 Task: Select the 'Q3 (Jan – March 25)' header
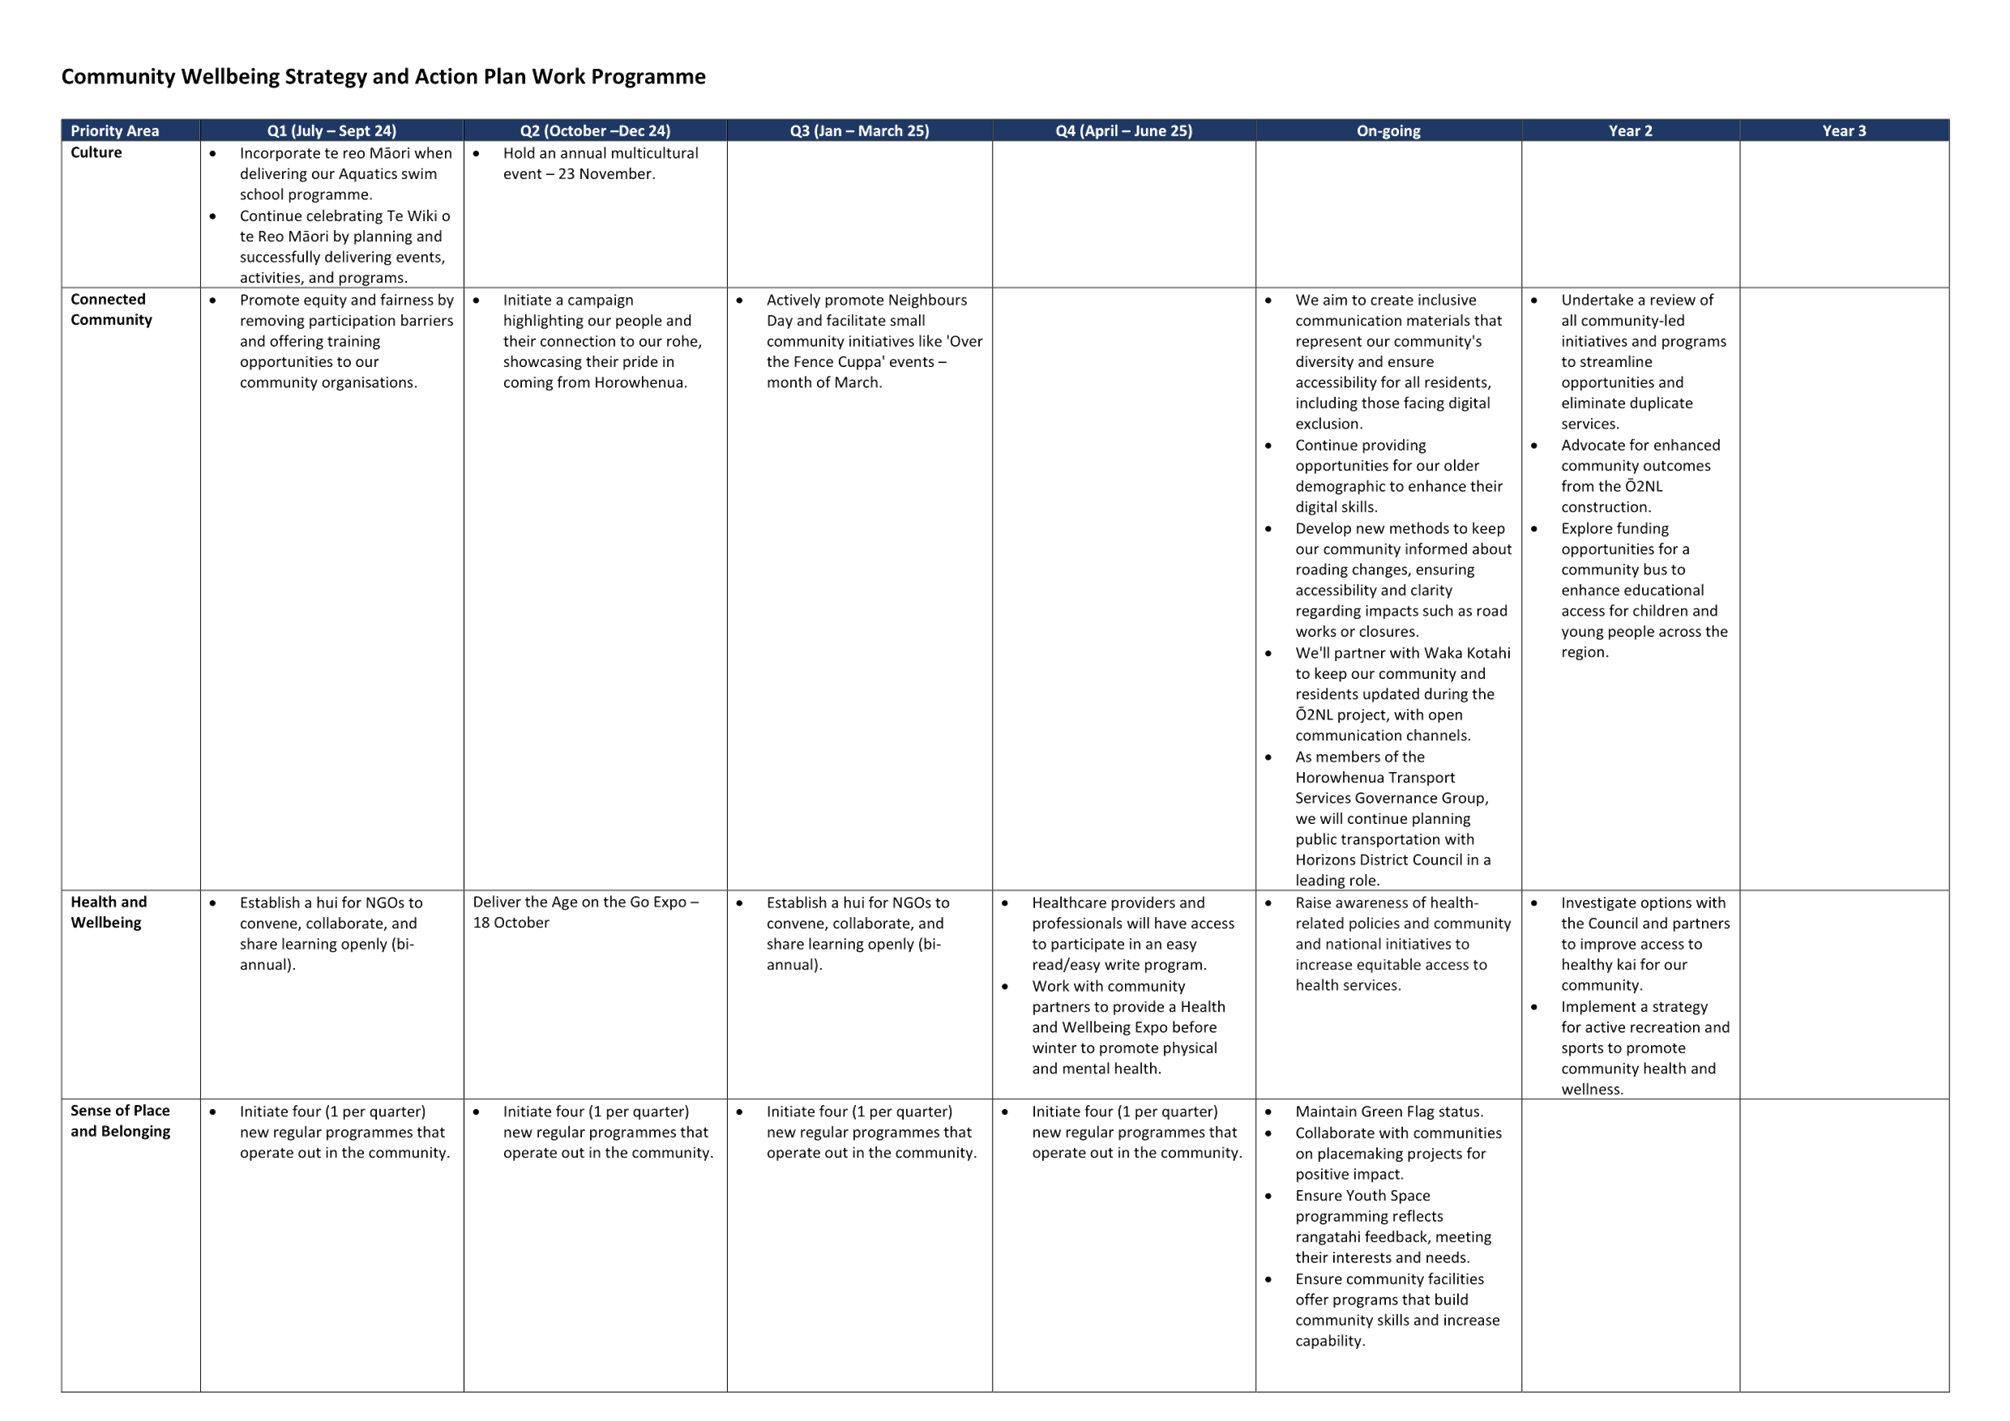click(860, 130)
